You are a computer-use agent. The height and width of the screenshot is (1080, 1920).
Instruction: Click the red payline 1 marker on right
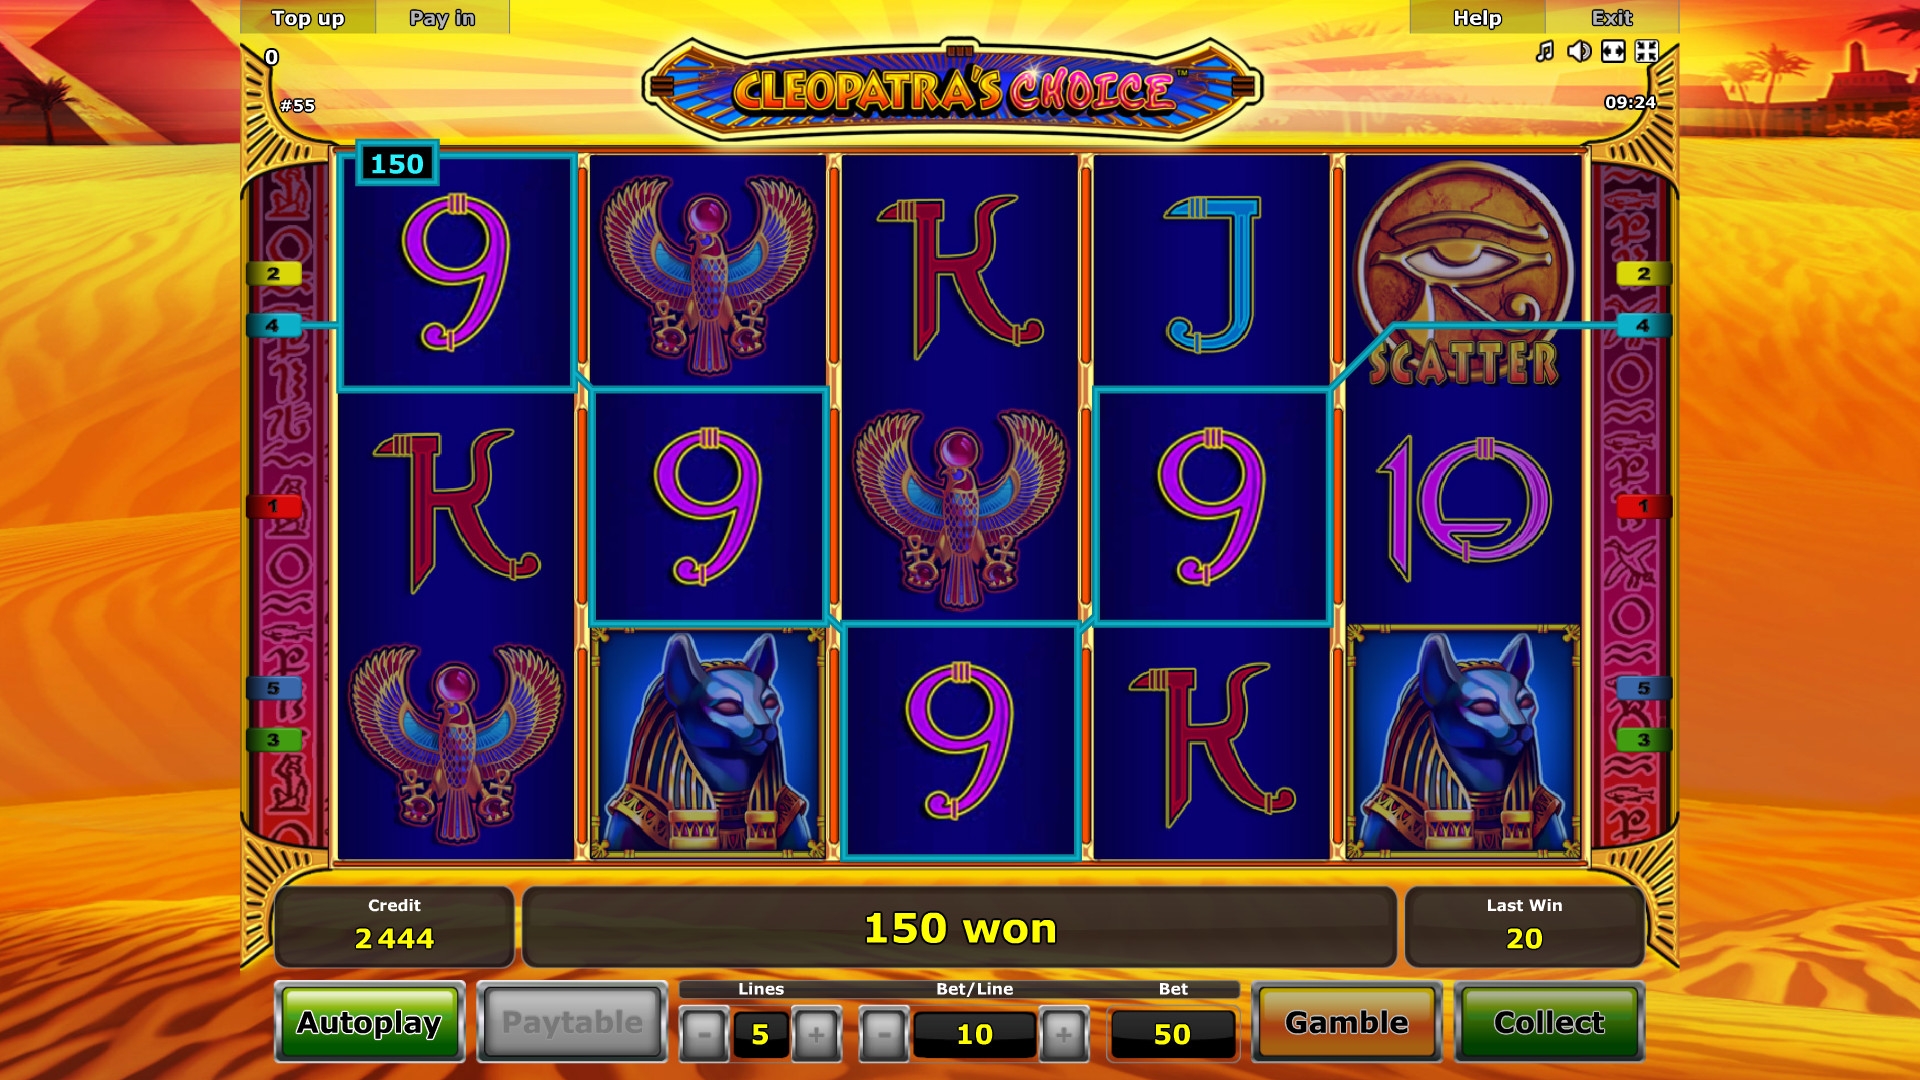[x=1643, y=506]
